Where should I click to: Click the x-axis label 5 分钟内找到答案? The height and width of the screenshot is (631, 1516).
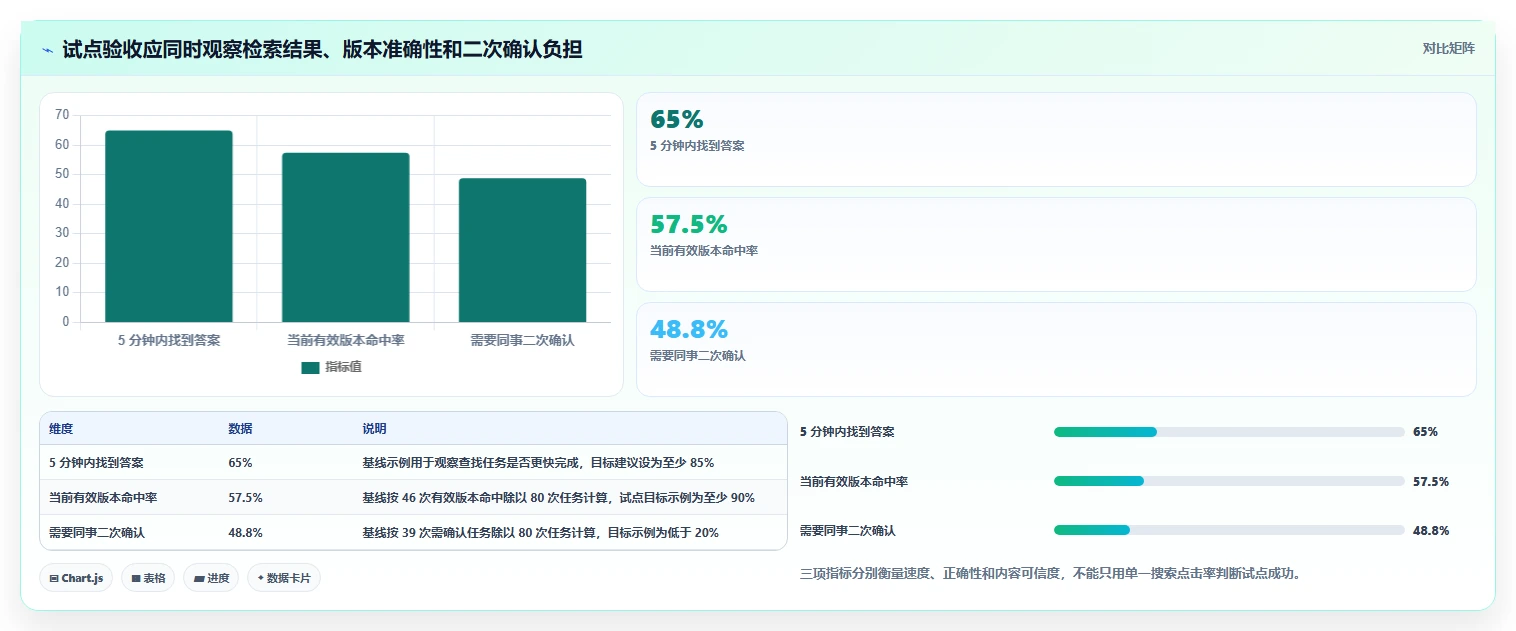tap(169, 340)
